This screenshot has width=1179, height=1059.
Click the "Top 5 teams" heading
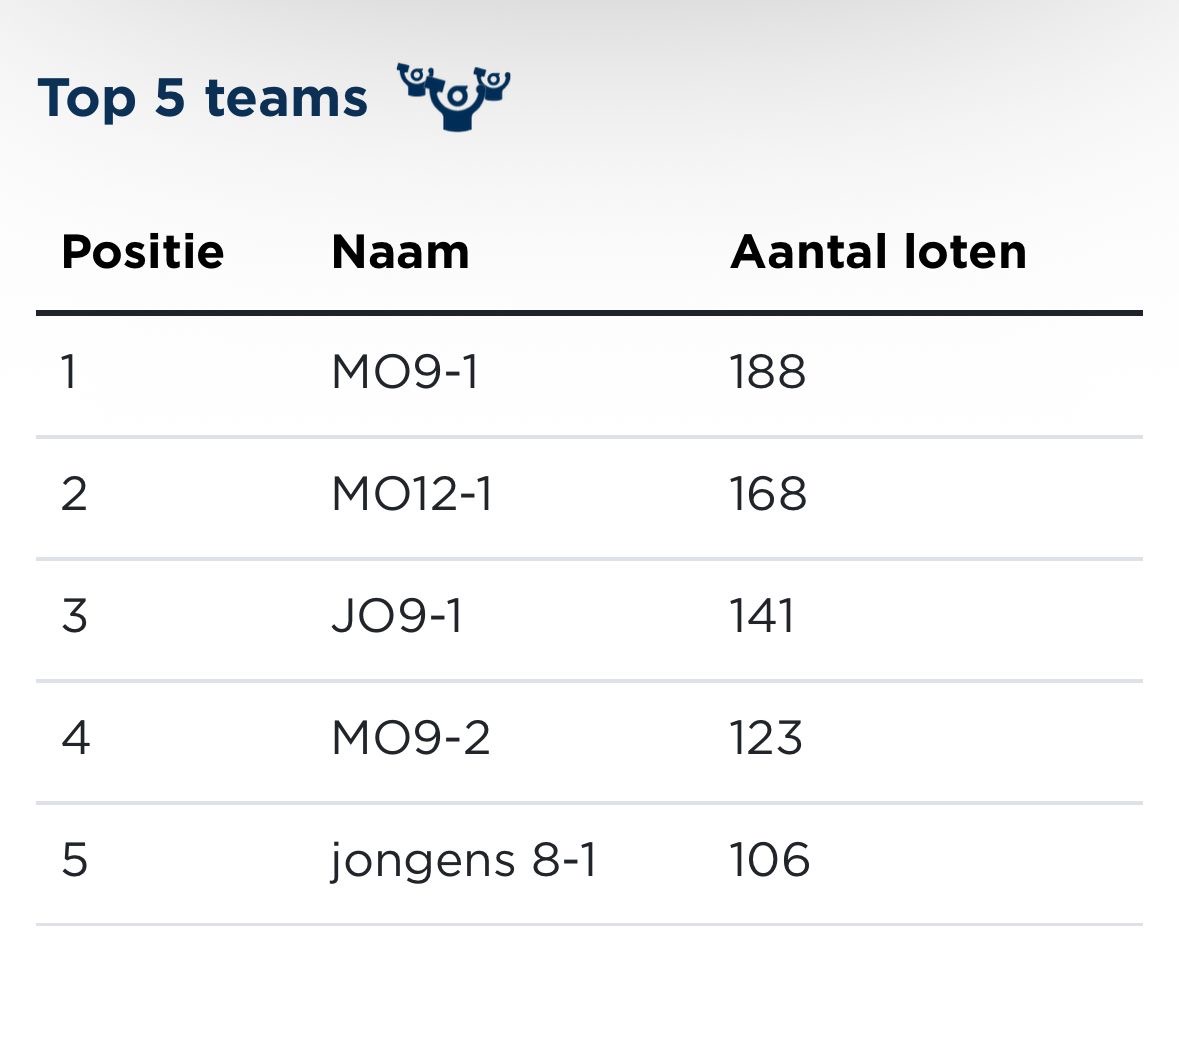tap(203, 99)
